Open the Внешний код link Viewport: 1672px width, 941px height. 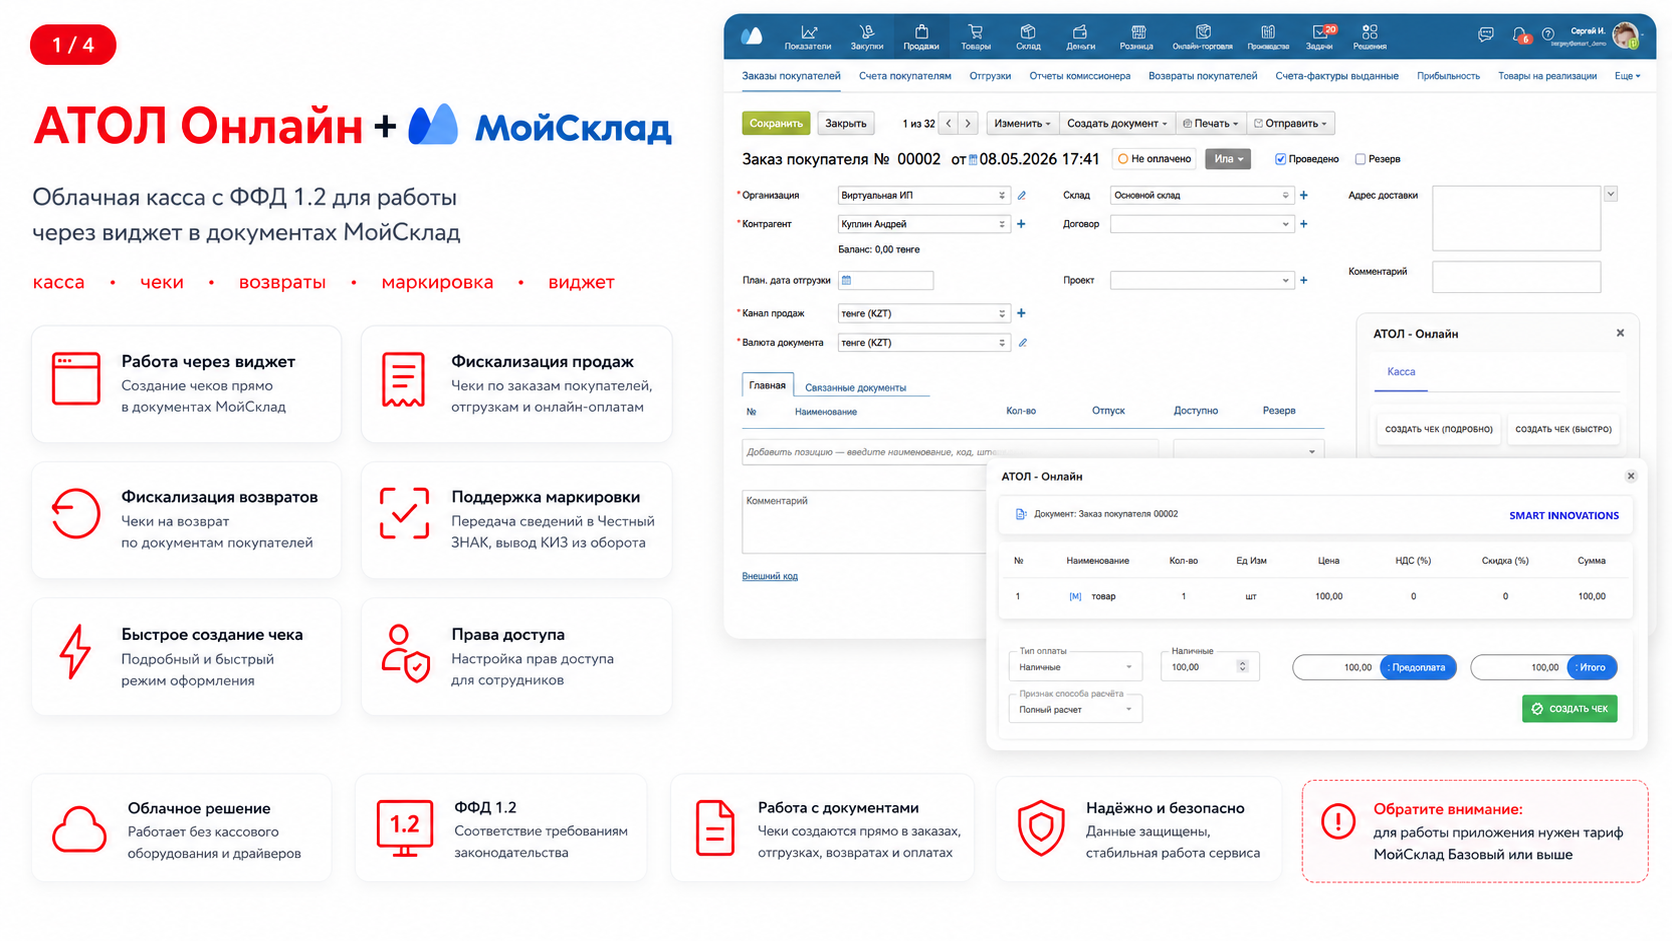point(770,576)
